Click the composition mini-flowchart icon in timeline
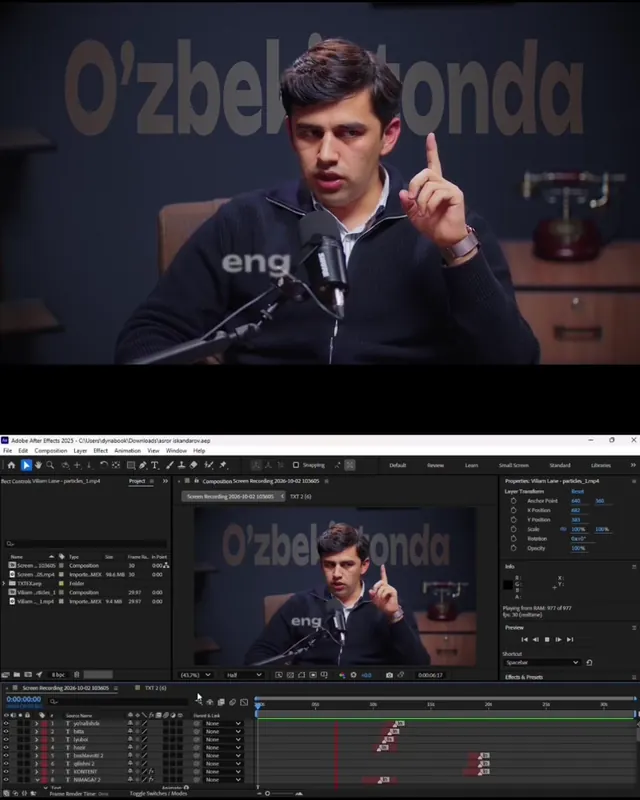 click(x=199, y=702)
